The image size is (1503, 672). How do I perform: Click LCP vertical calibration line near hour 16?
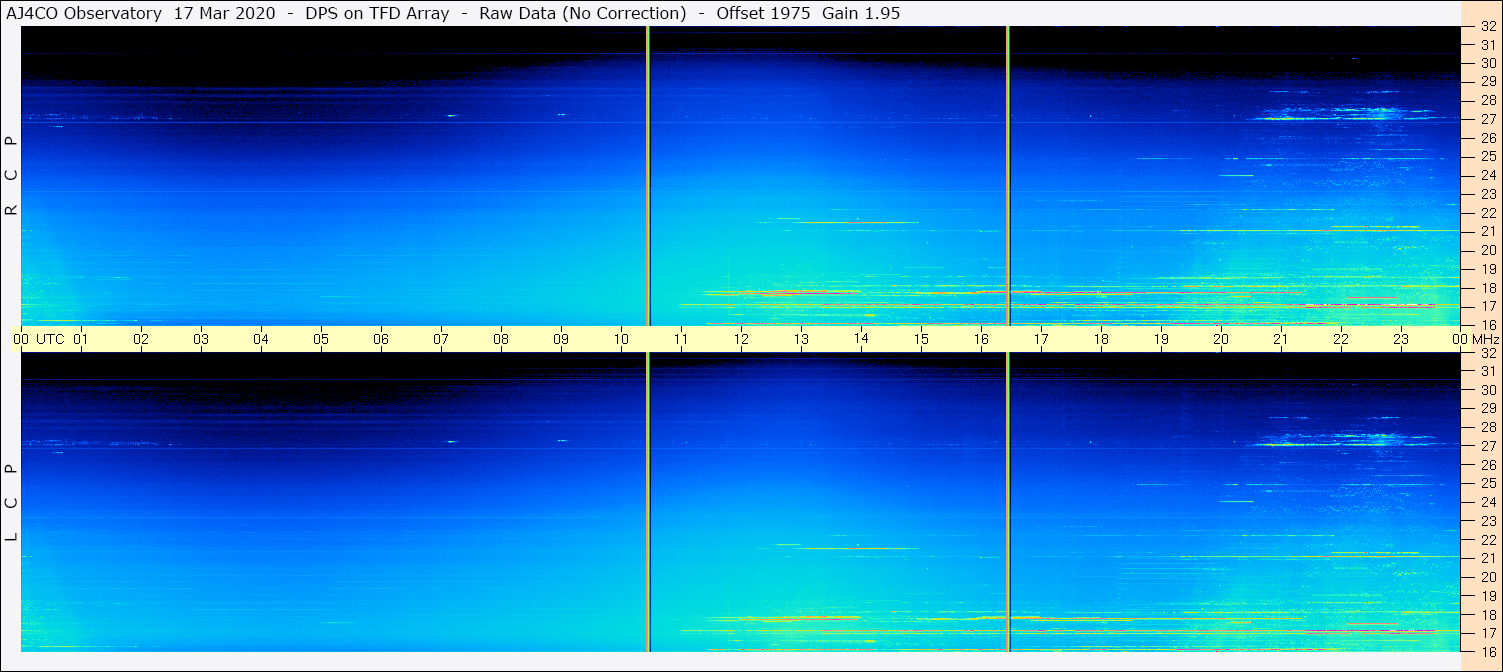tap(1008, 502)
